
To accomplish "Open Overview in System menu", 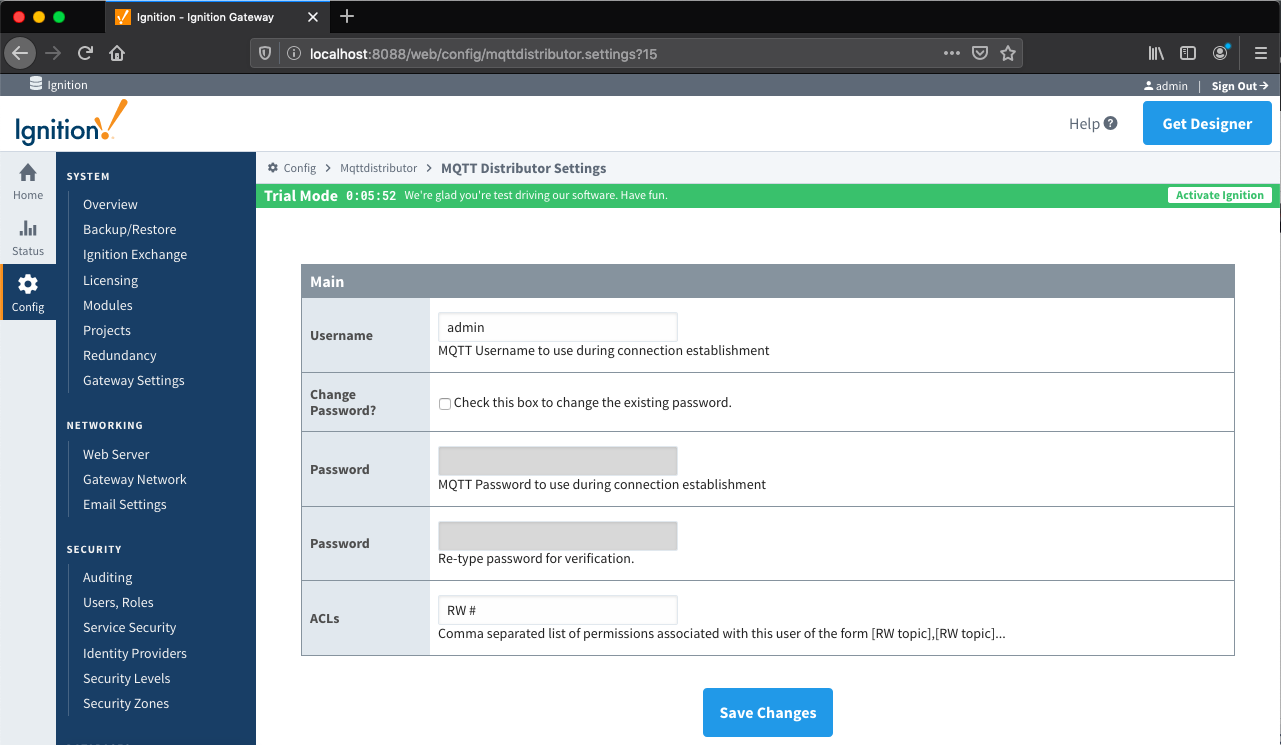I will [110, 204].
